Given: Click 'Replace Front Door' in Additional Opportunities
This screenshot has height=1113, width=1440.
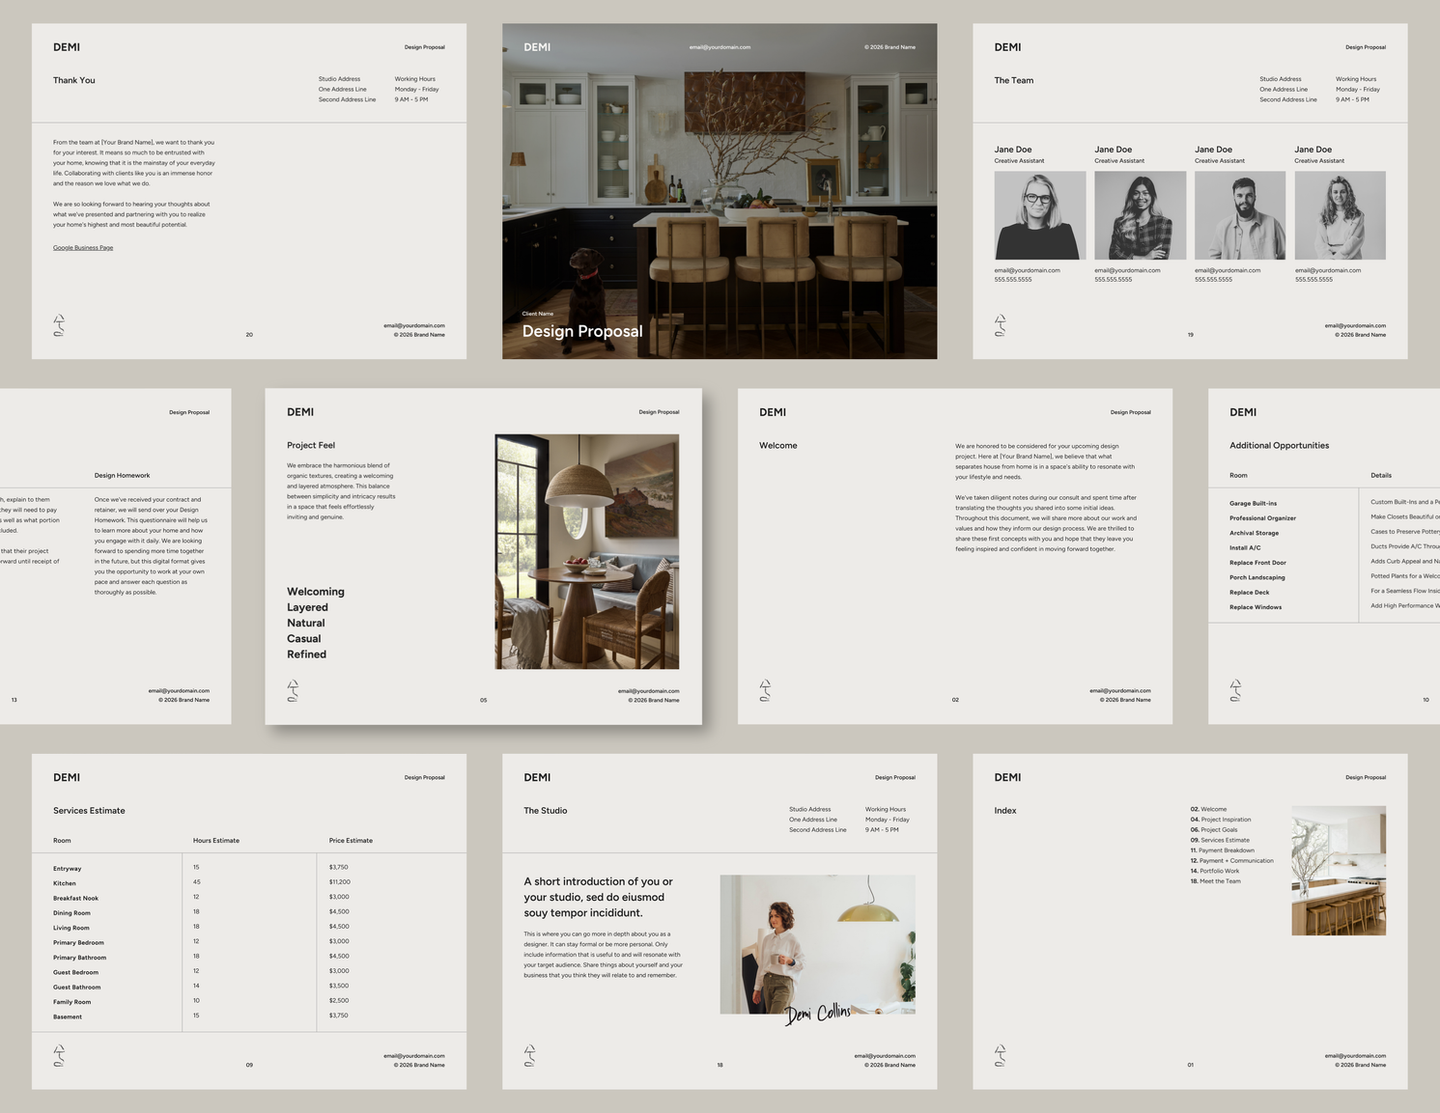Looking at the screenshot, I should [1258, 562].
